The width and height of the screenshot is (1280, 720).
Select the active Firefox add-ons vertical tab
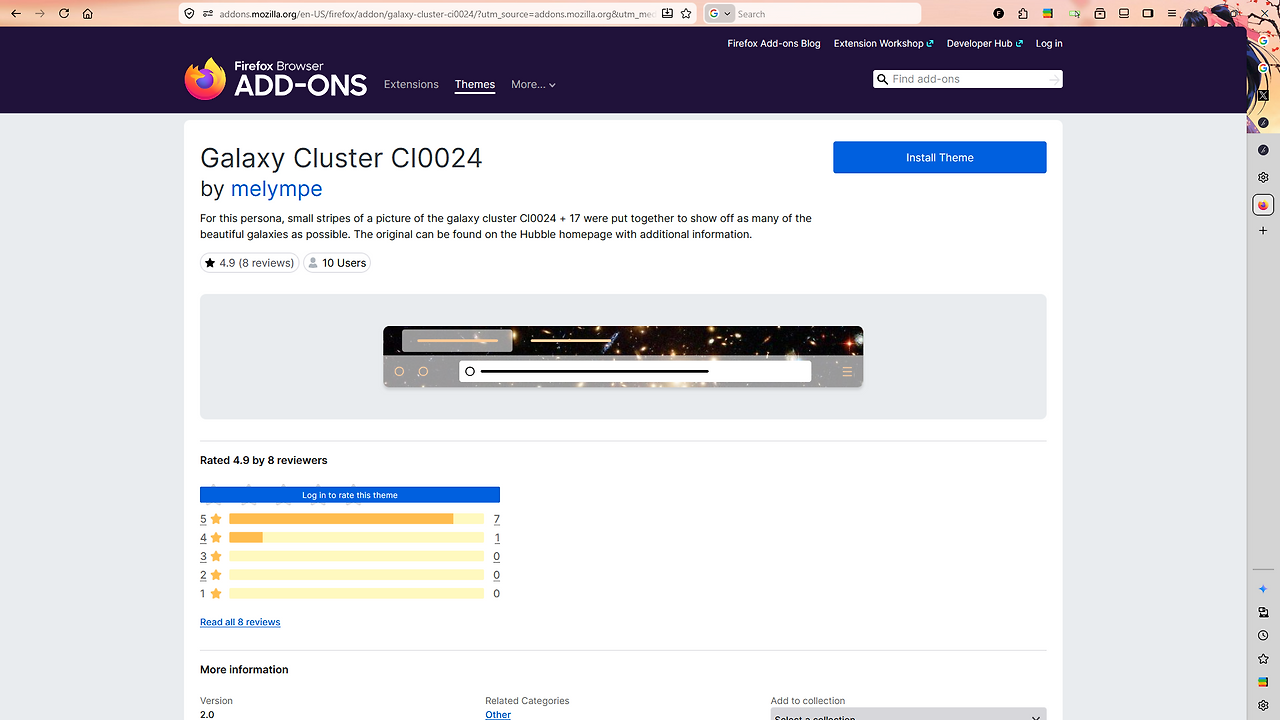pos(1263,205)
